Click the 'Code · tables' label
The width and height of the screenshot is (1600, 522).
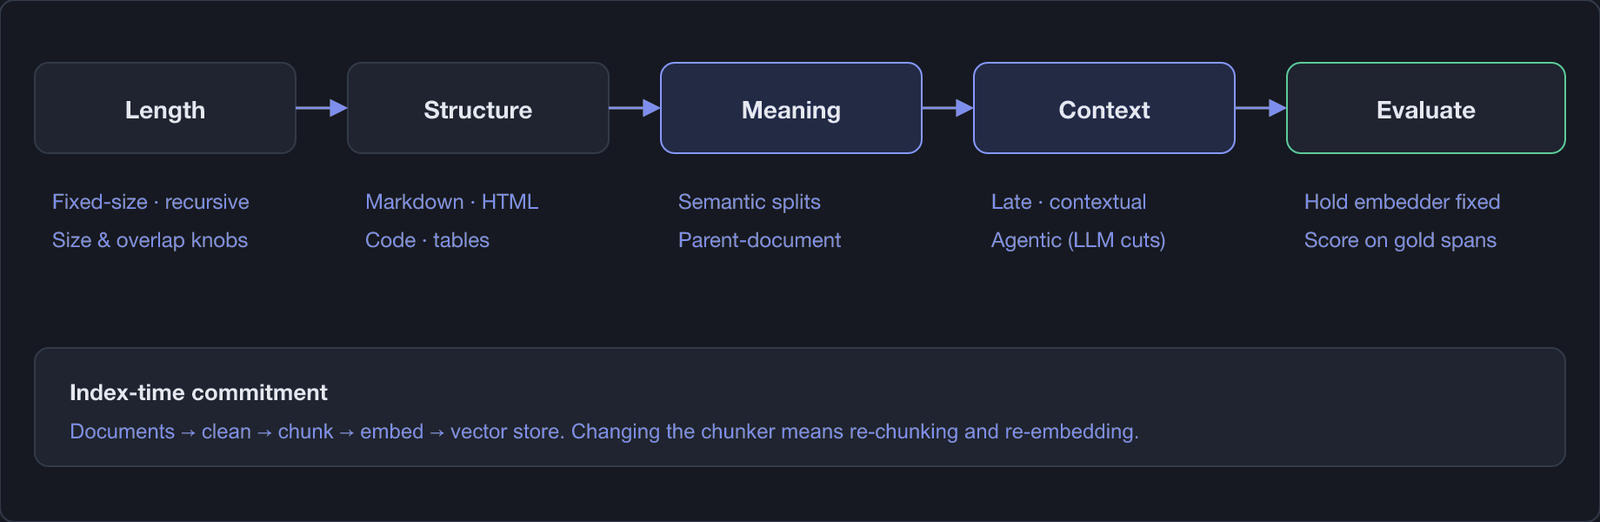point(427,240)
